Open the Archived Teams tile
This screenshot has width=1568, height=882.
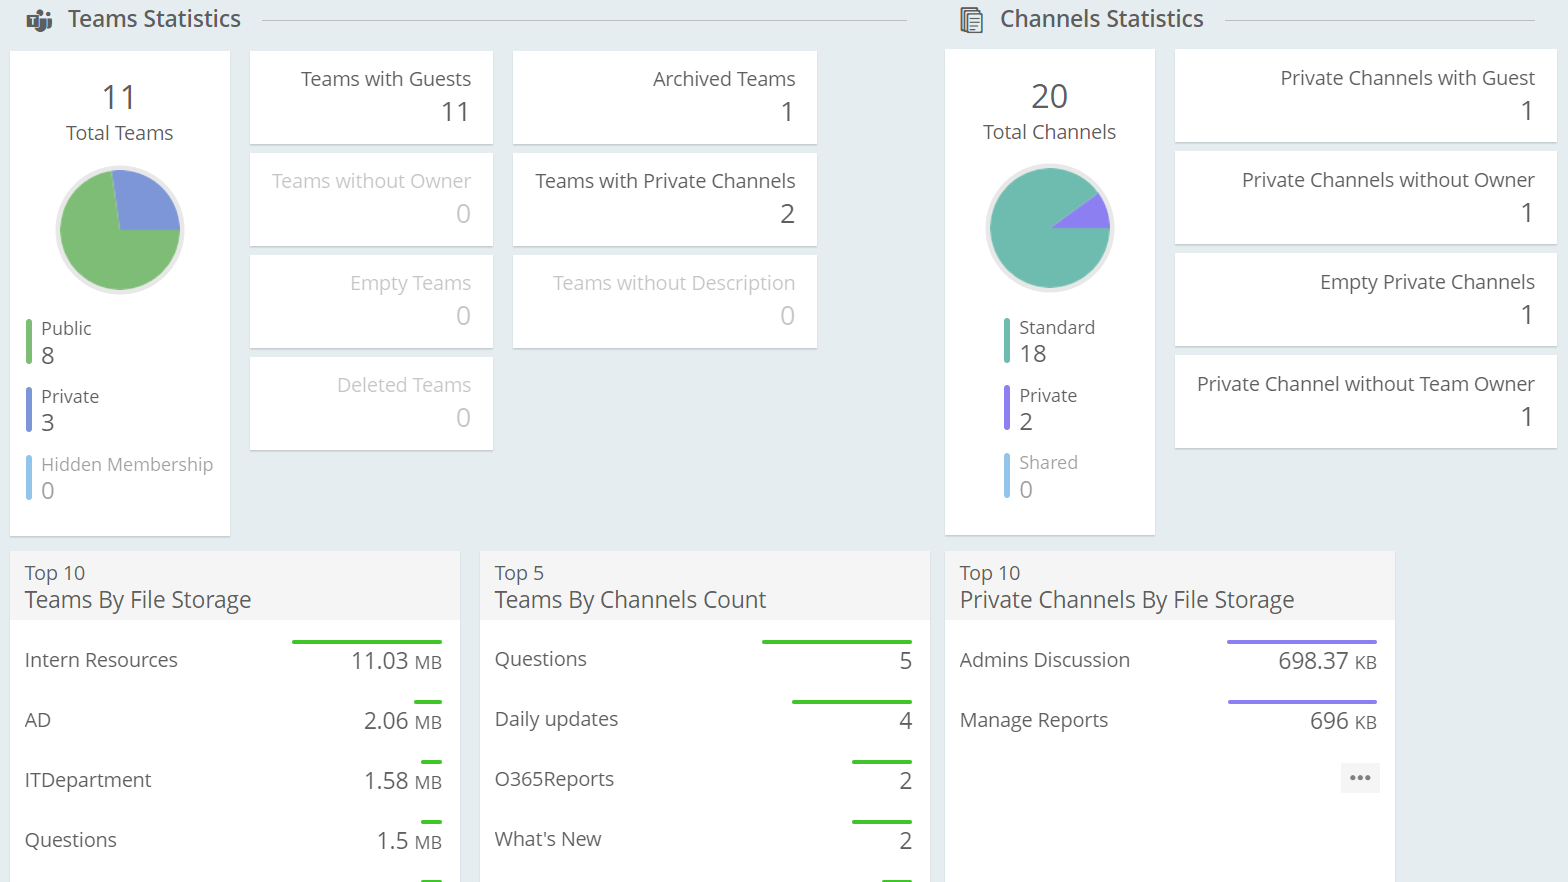pos(664,97)
